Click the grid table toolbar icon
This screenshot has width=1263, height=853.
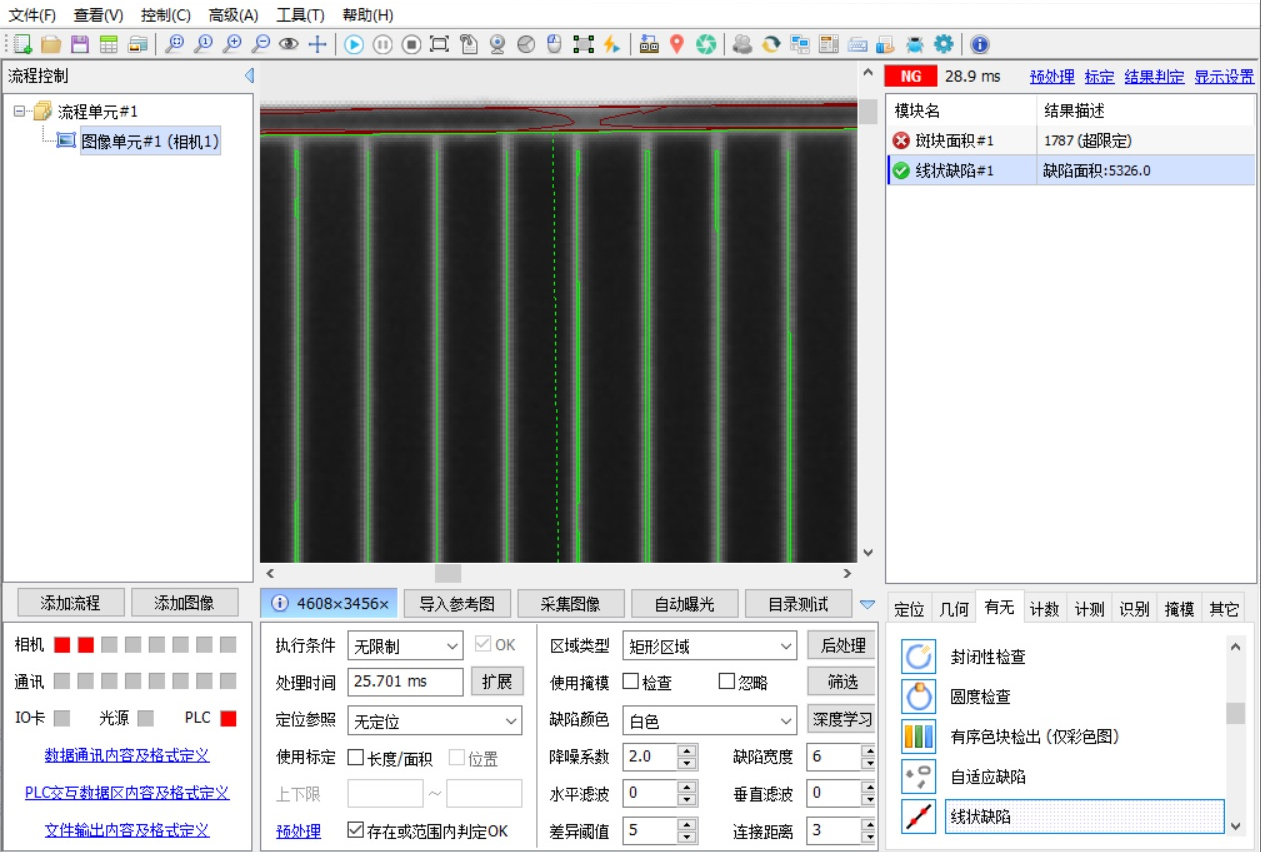click(108, 44)
